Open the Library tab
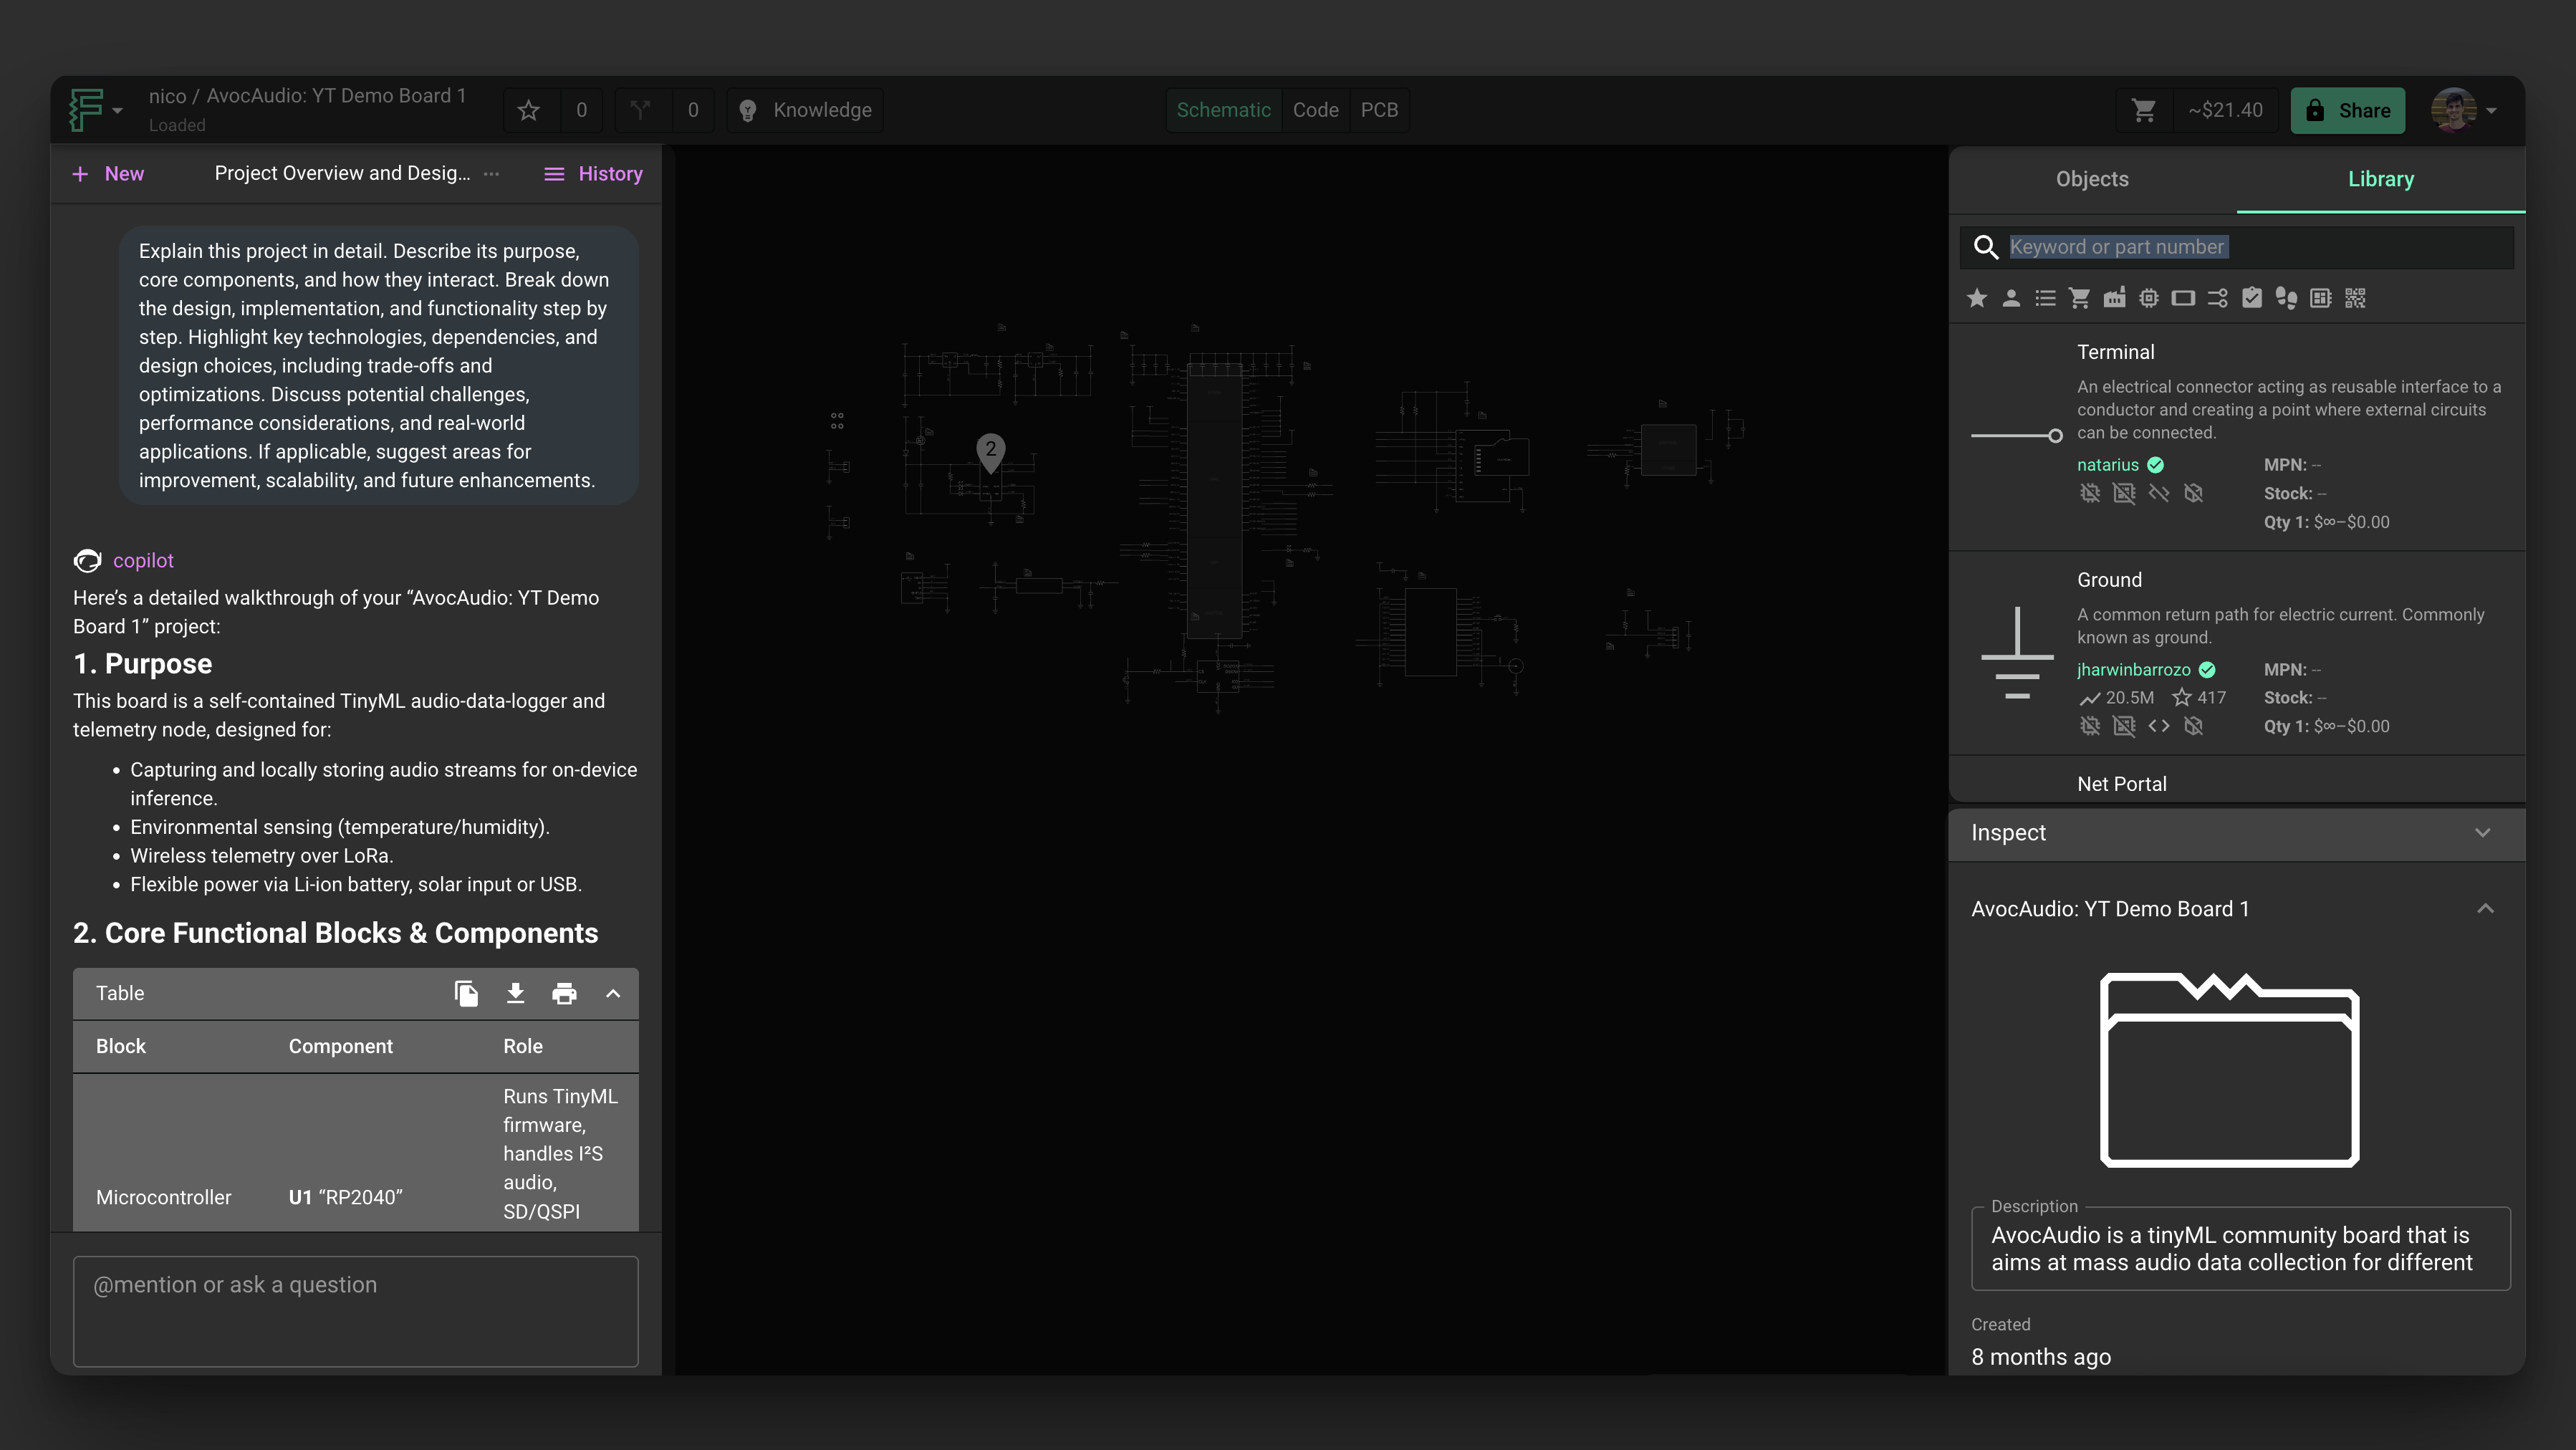Screen dimensions: 2576x1450 pyautogui.click(x=2380, y=179)
